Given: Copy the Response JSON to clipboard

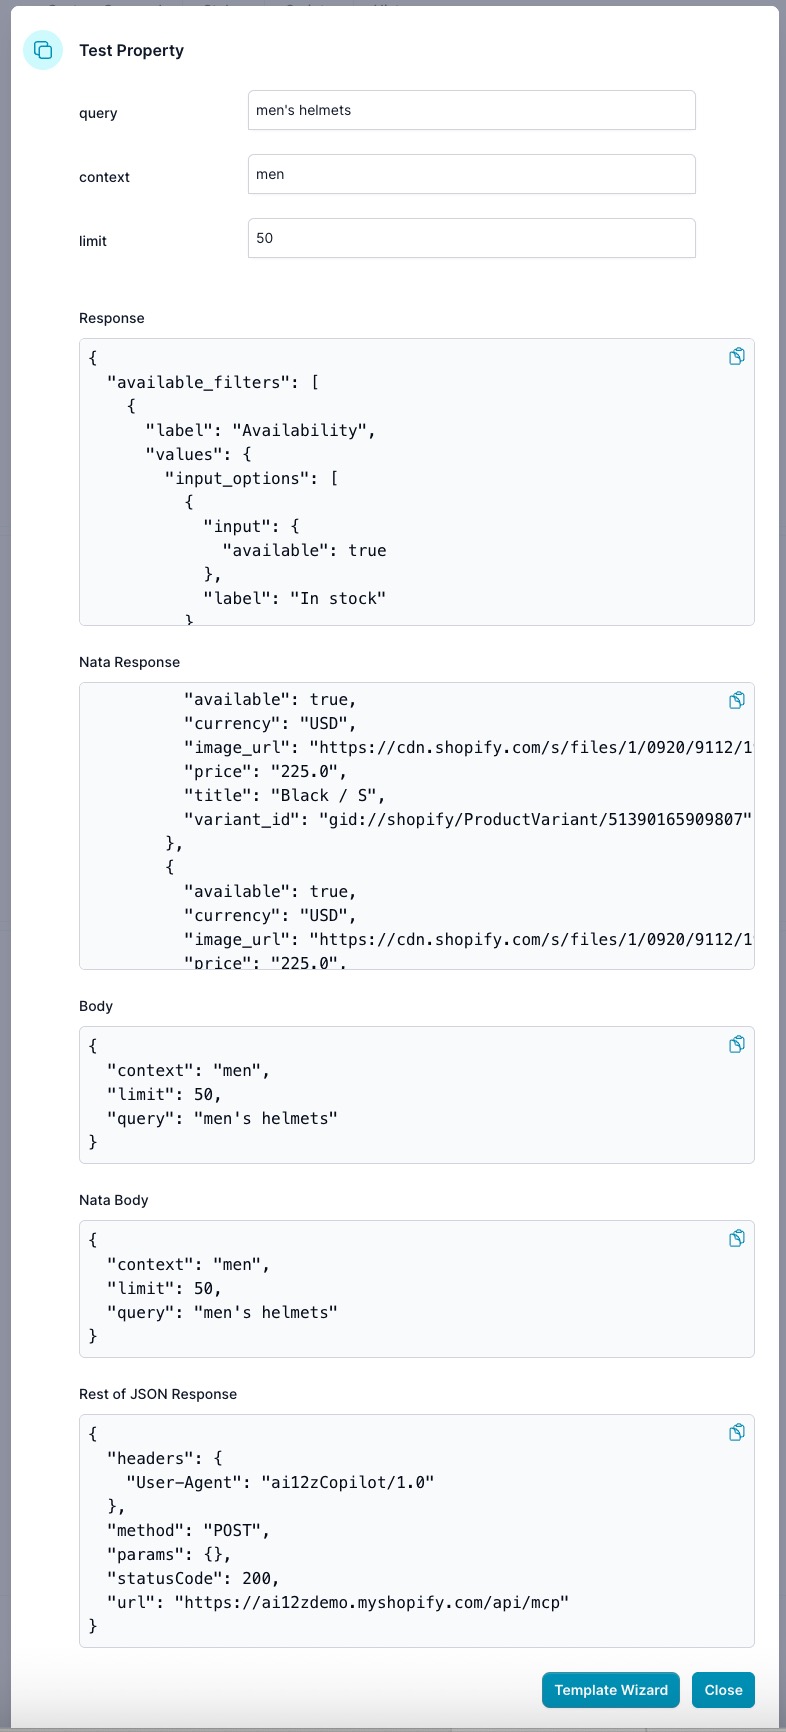Looking at the screenshot, I should 737,356.
